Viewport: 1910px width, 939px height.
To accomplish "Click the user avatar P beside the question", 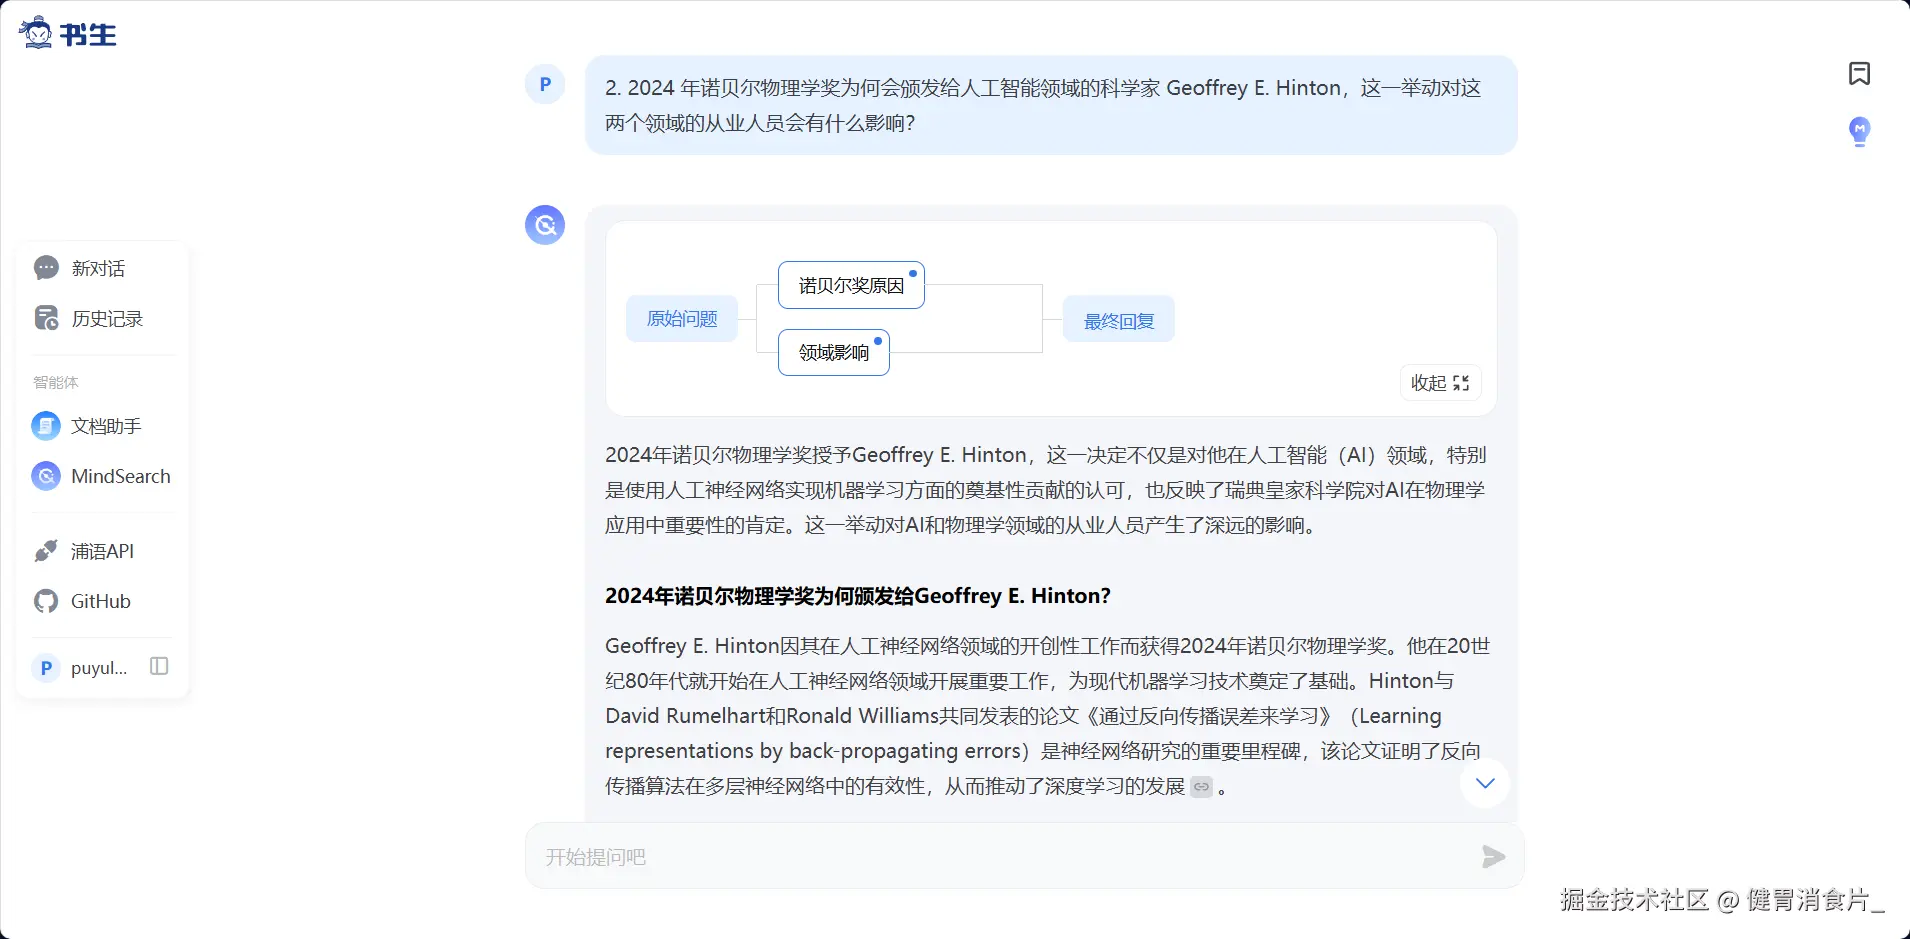I will [x=545, y=84].
